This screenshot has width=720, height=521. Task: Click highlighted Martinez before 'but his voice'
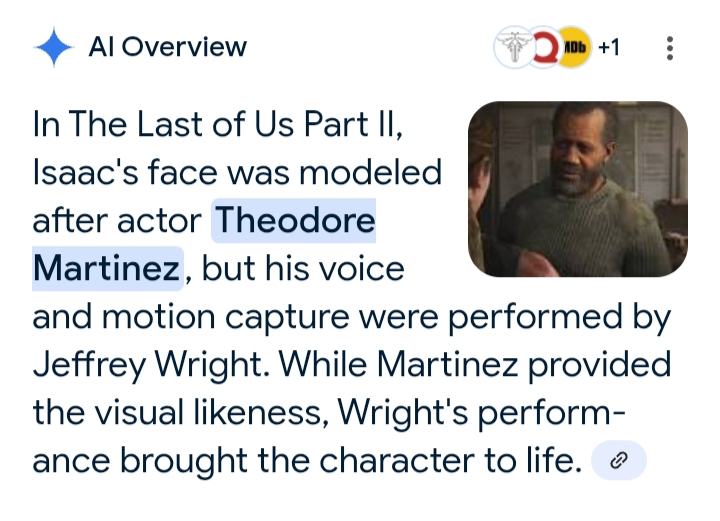tap(107, 269)
